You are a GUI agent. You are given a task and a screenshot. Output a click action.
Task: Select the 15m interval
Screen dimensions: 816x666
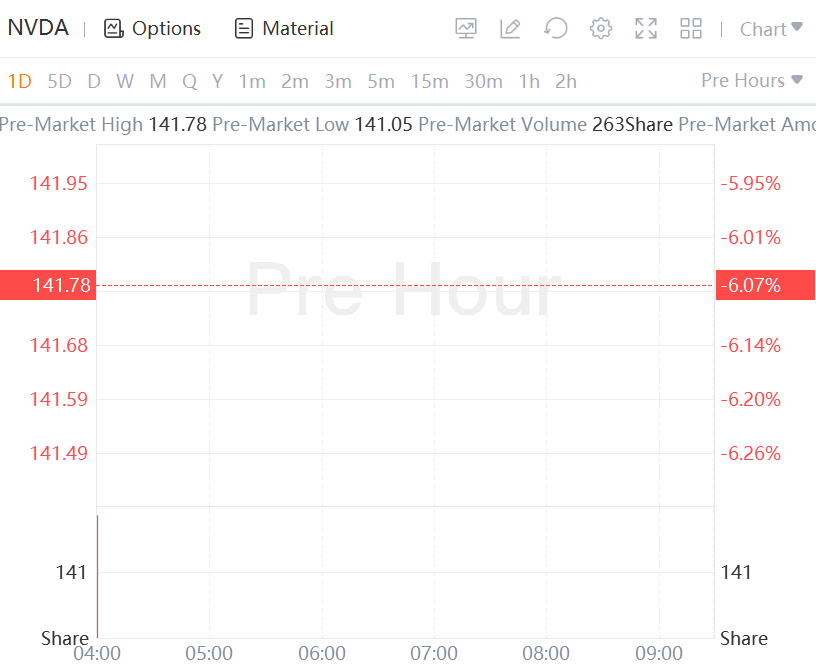[429, 81]
